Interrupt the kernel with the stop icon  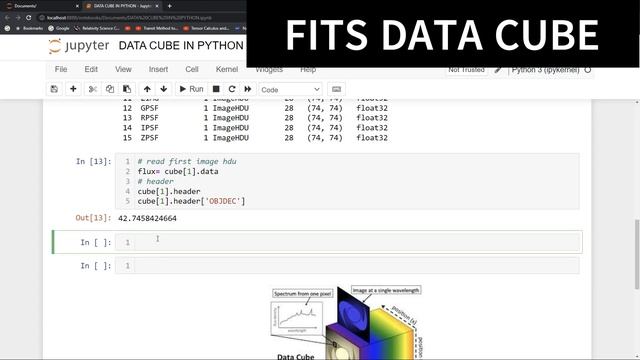click(216, 89)
